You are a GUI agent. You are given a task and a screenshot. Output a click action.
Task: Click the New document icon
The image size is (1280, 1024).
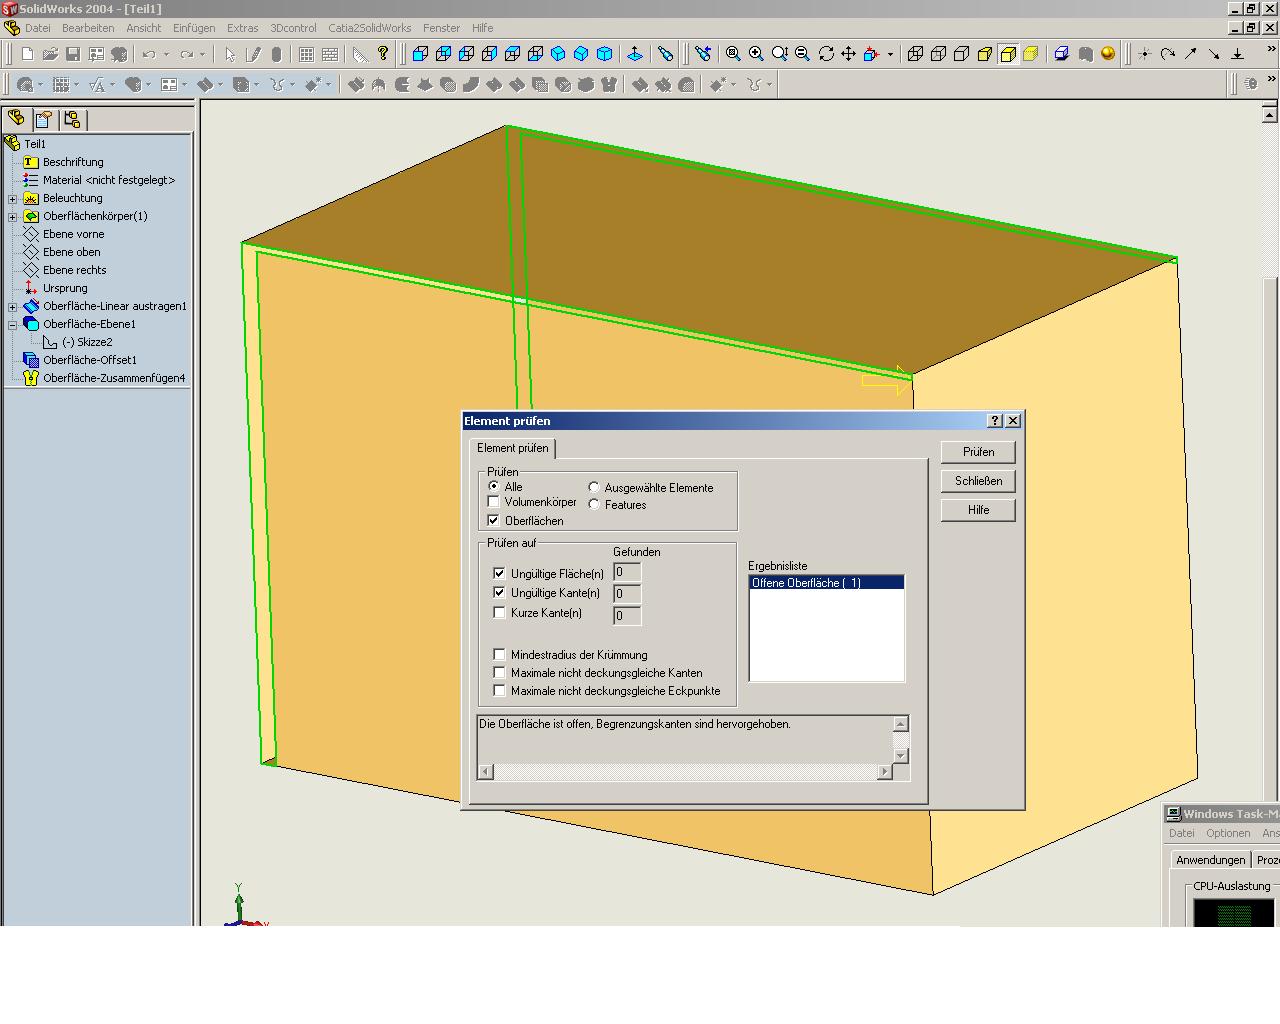tap(28, 54)
